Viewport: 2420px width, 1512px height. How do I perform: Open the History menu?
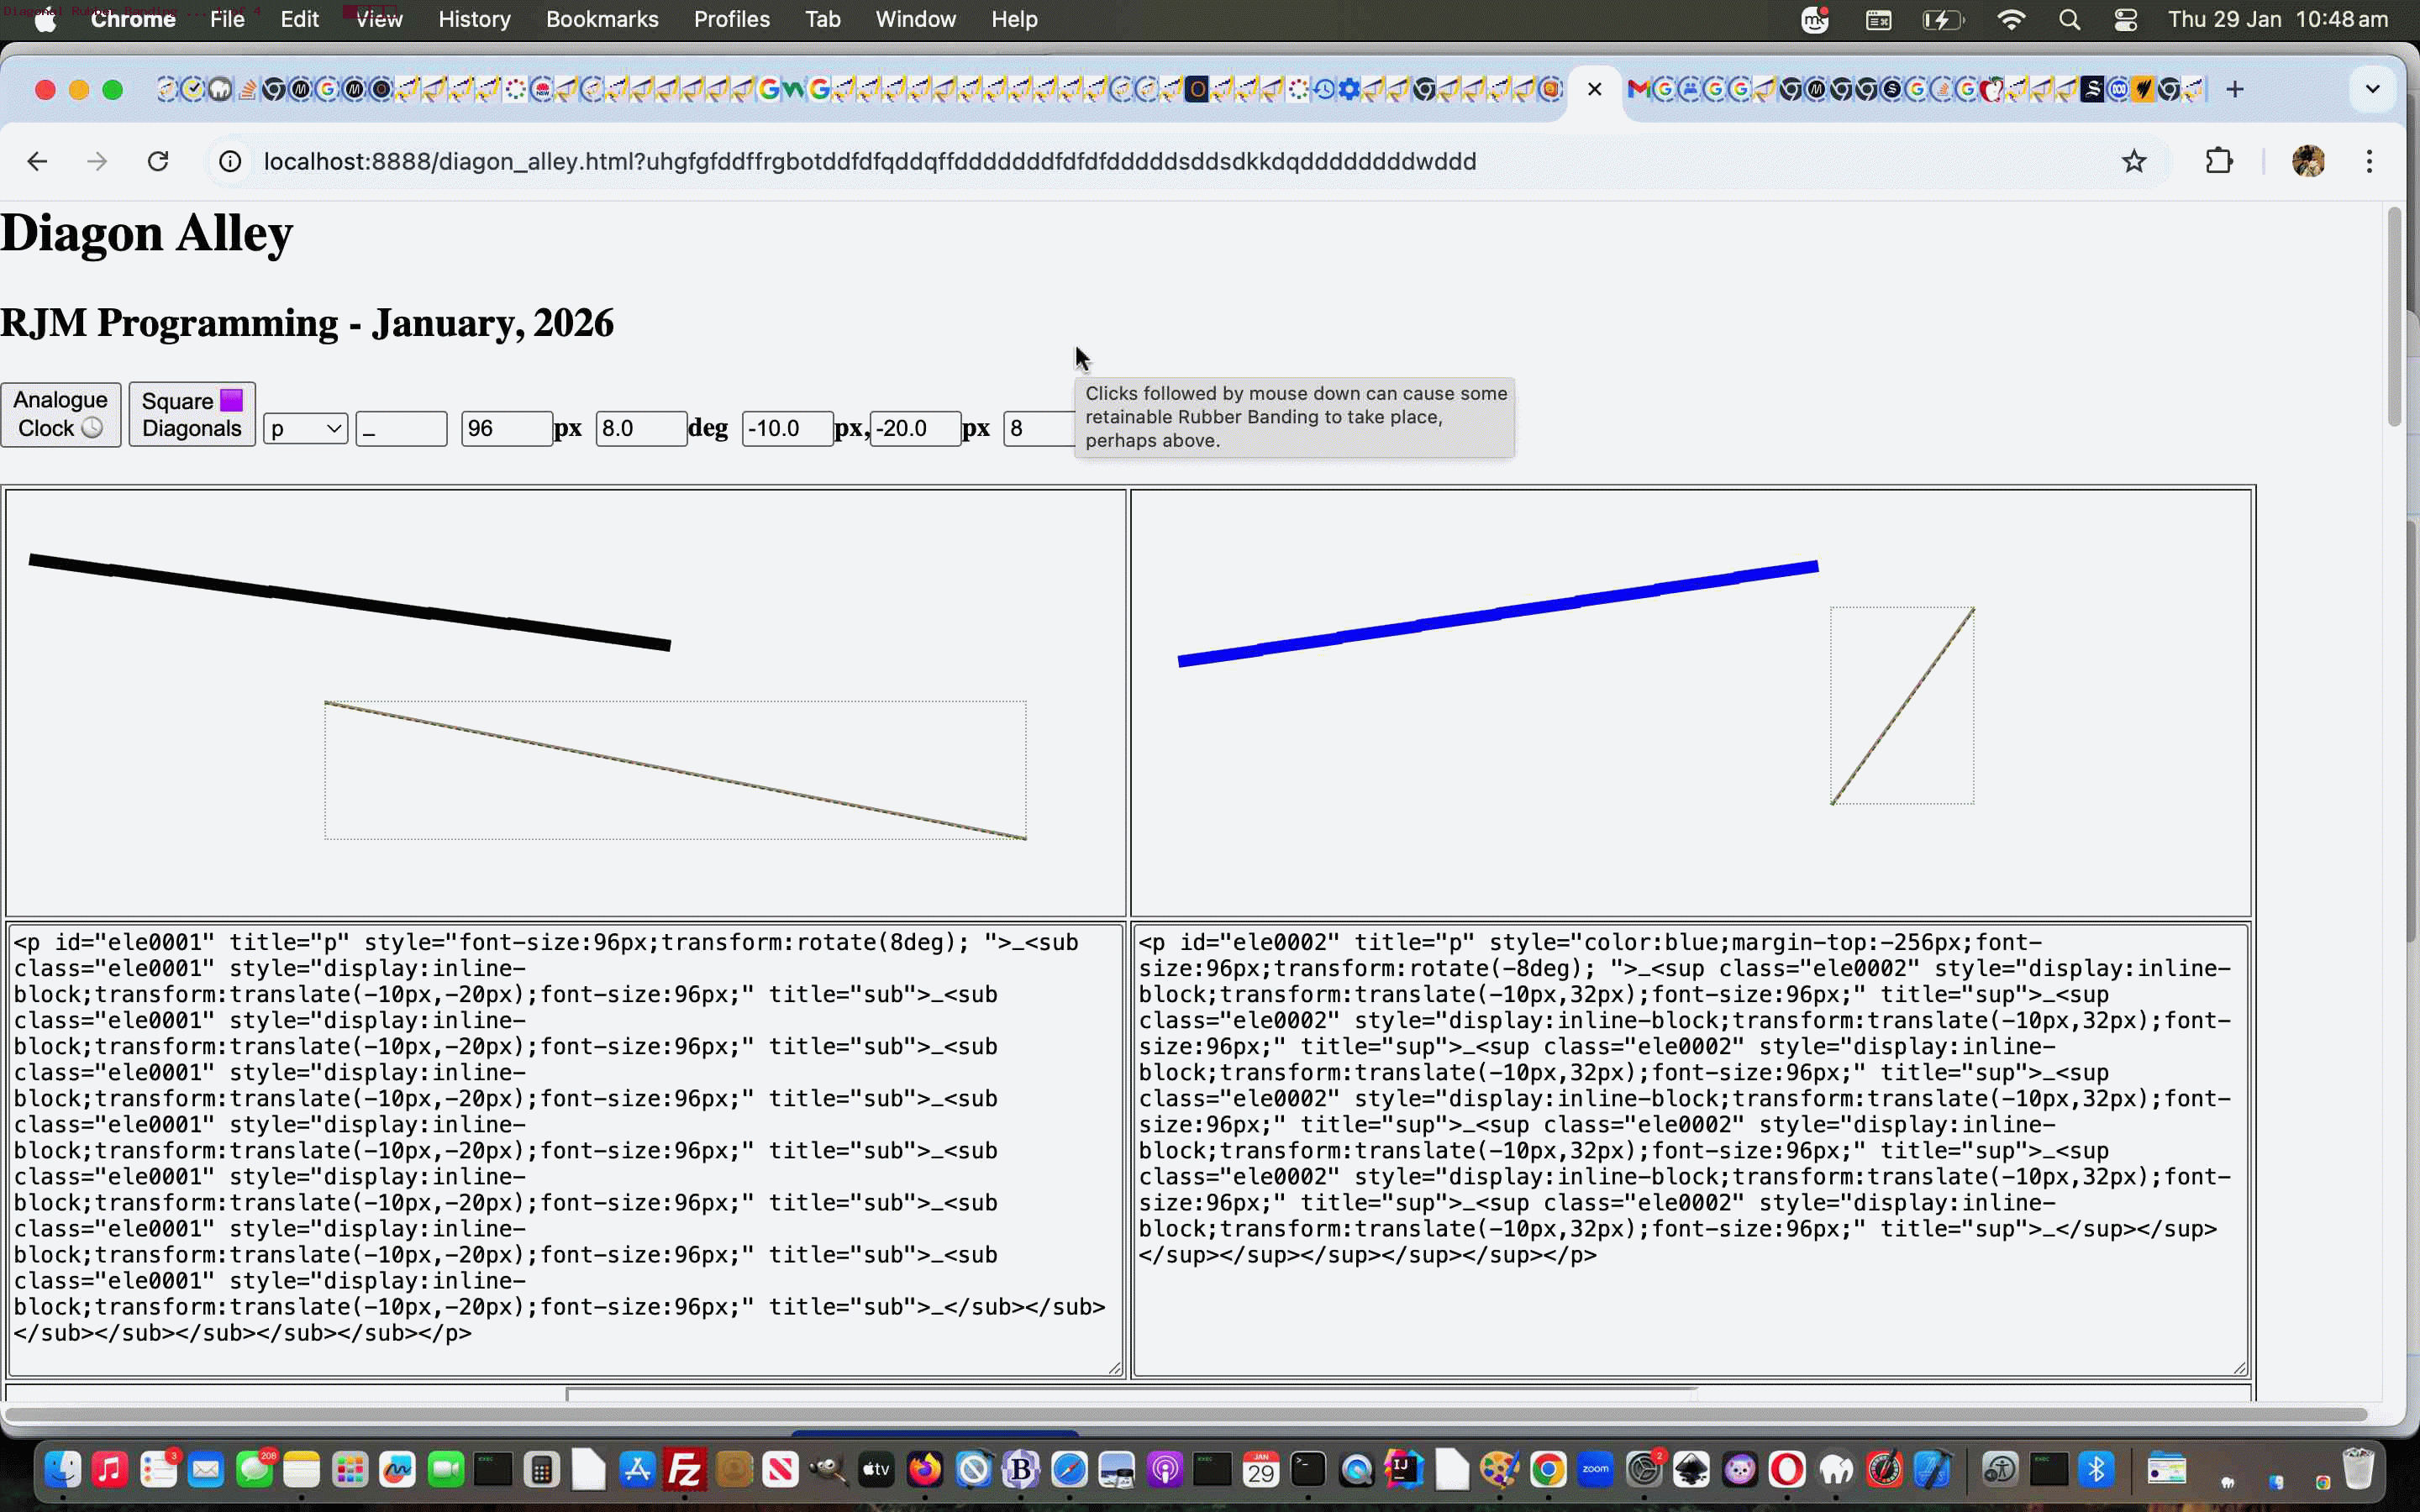[x=474, y=20]
